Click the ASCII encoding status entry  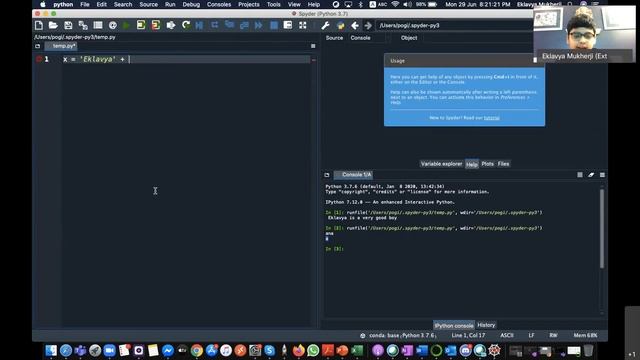507,336
